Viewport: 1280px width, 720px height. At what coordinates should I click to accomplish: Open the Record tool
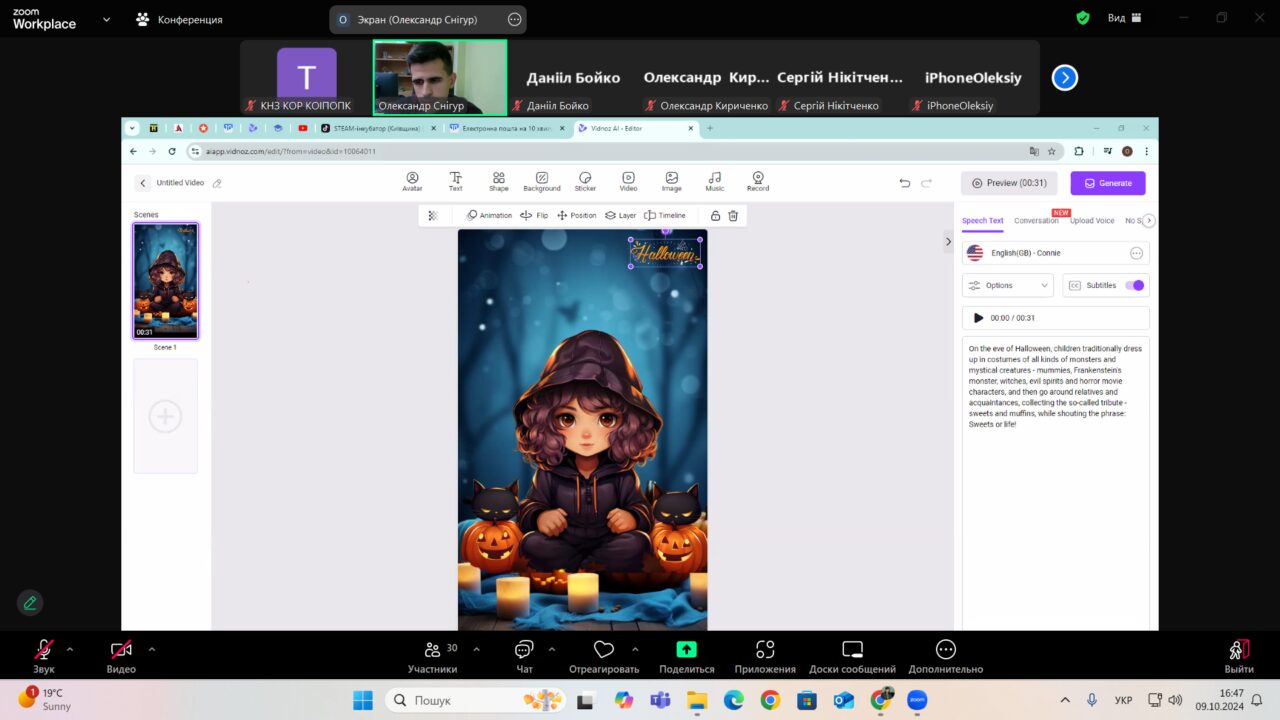click(758, 181)
